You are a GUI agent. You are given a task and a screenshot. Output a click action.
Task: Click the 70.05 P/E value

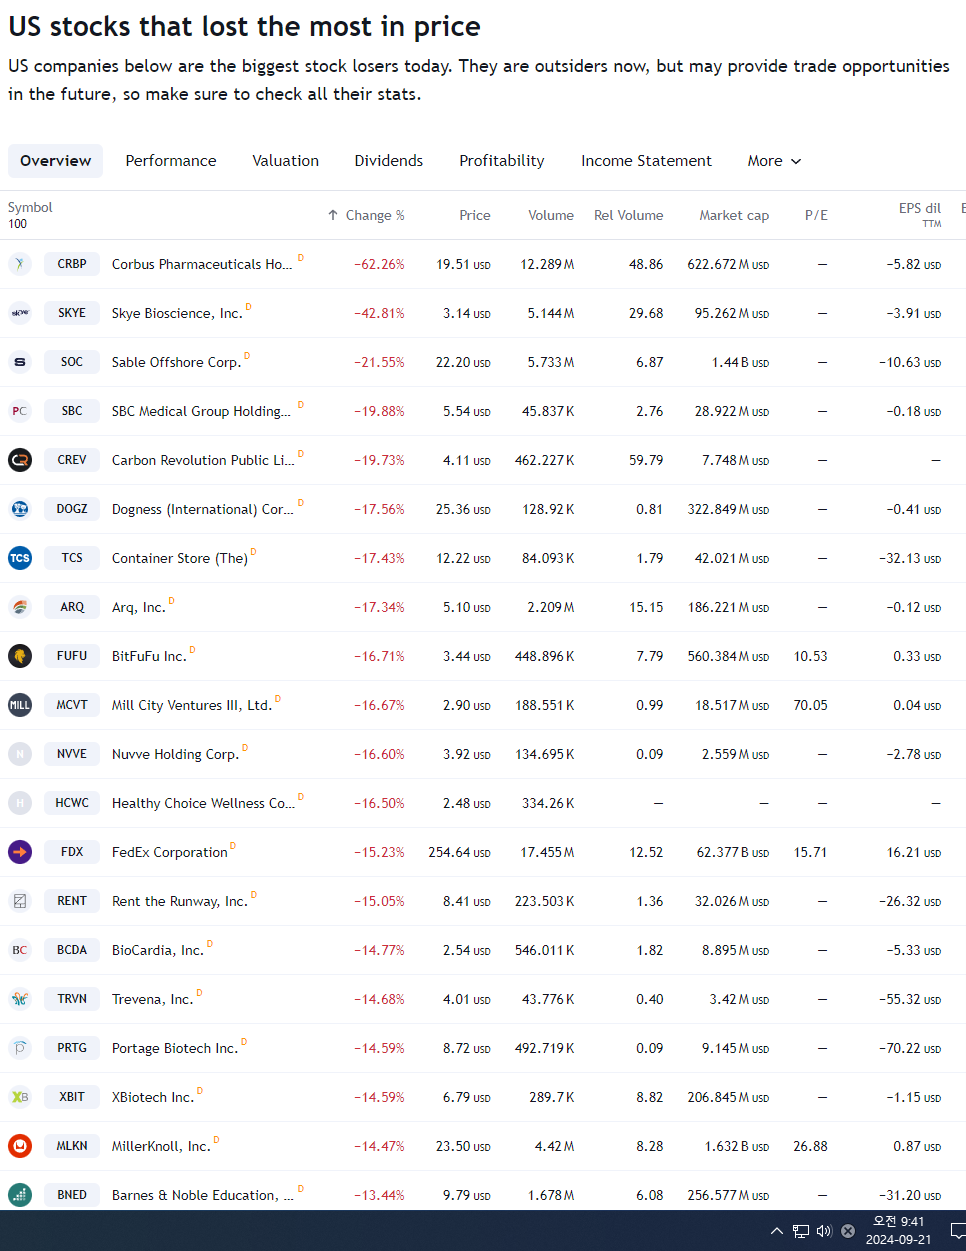pos(810,705)
